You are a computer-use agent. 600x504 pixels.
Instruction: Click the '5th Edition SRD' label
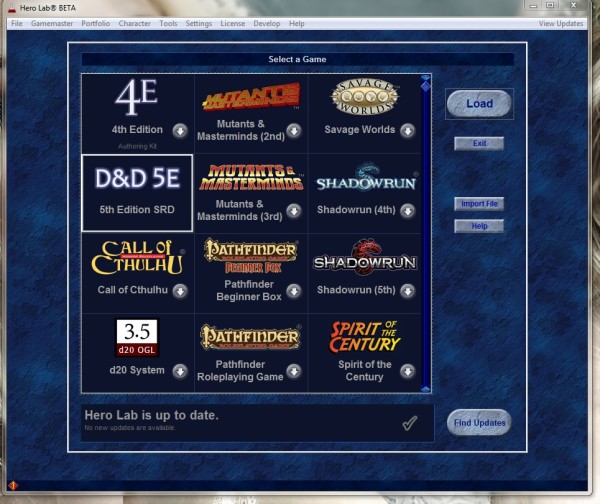(x=137, y=210)
